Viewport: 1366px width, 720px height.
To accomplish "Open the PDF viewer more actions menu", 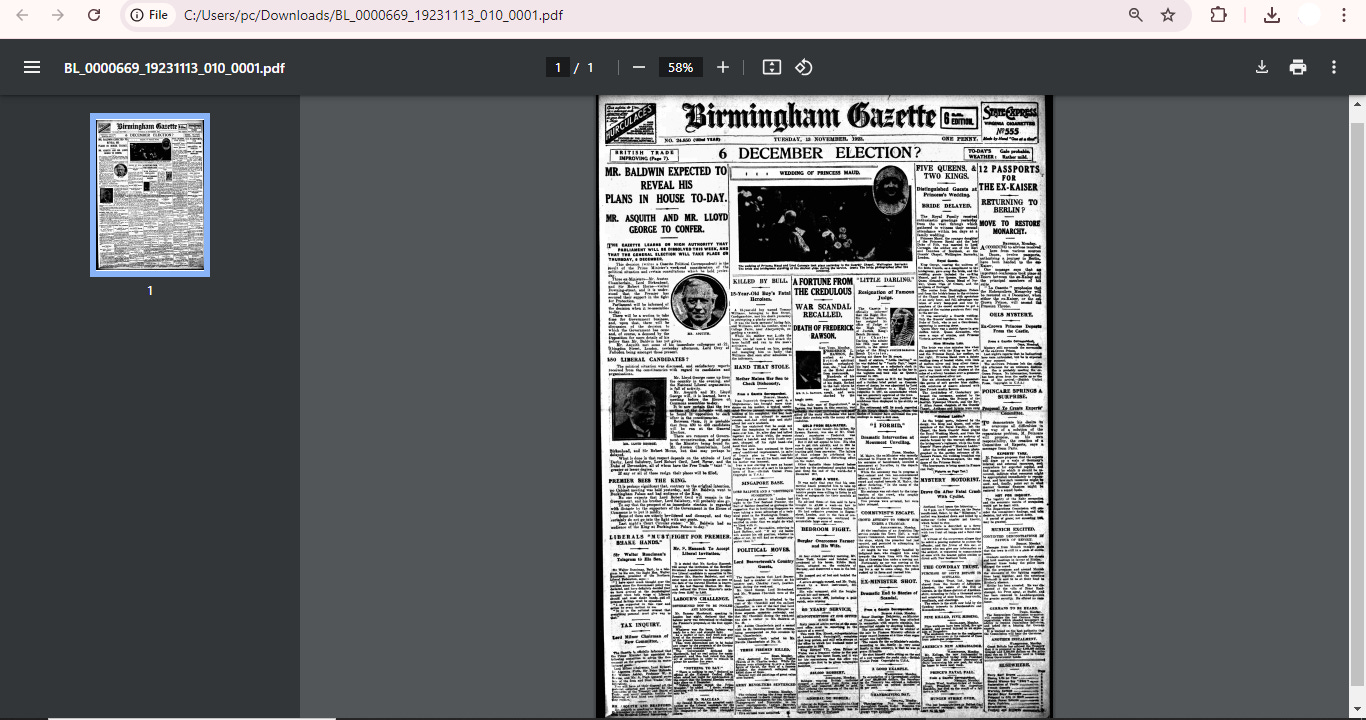I will coord(1334,67).
